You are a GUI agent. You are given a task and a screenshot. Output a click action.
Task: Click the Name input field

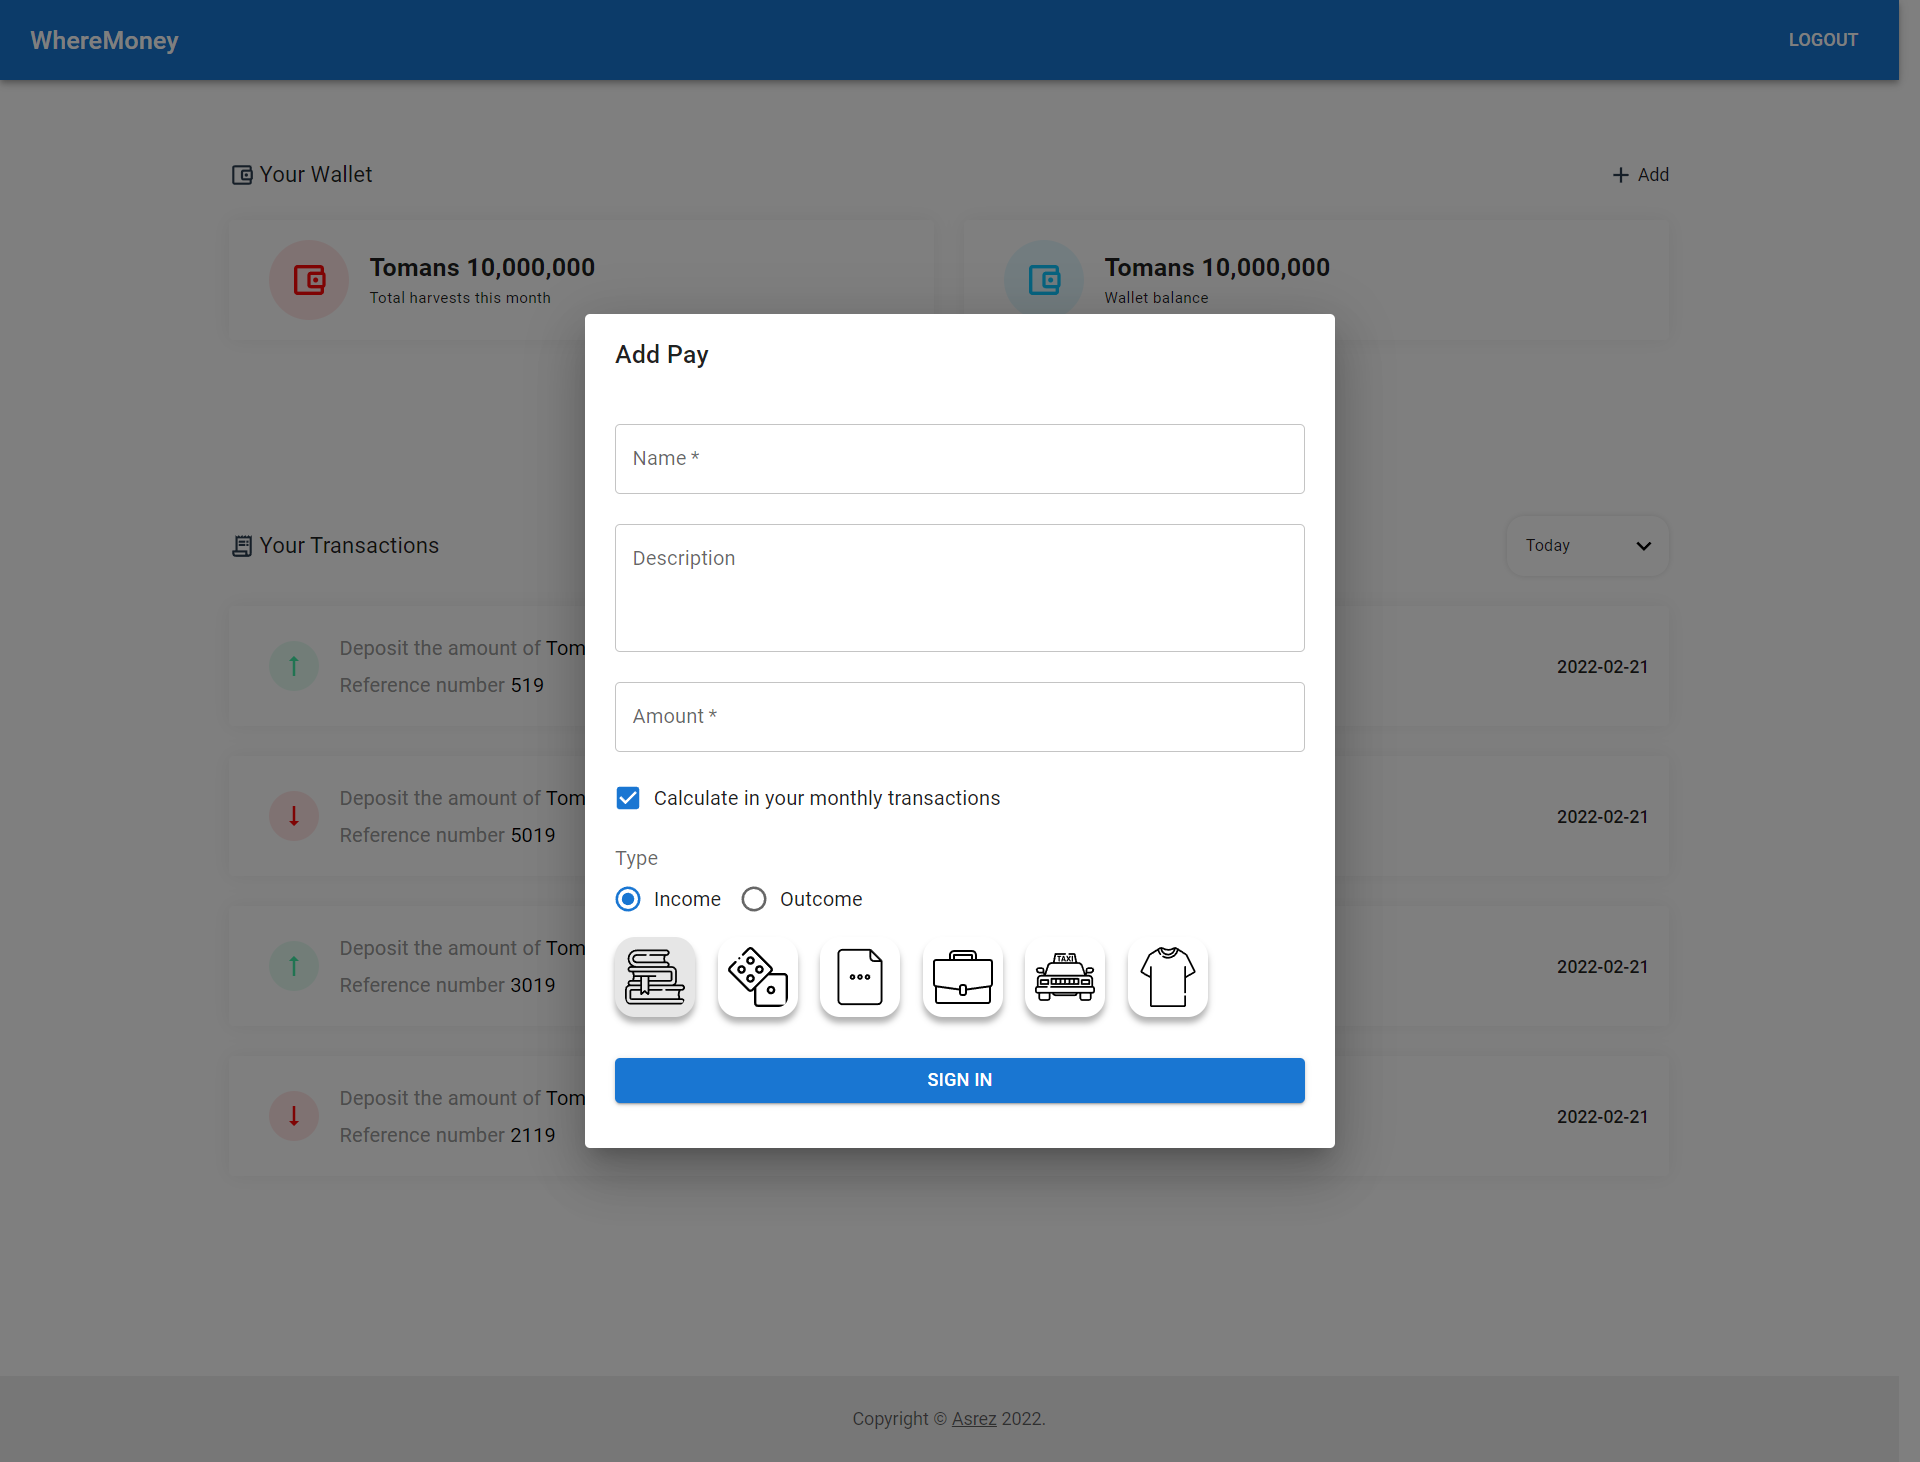click(959, 459)
